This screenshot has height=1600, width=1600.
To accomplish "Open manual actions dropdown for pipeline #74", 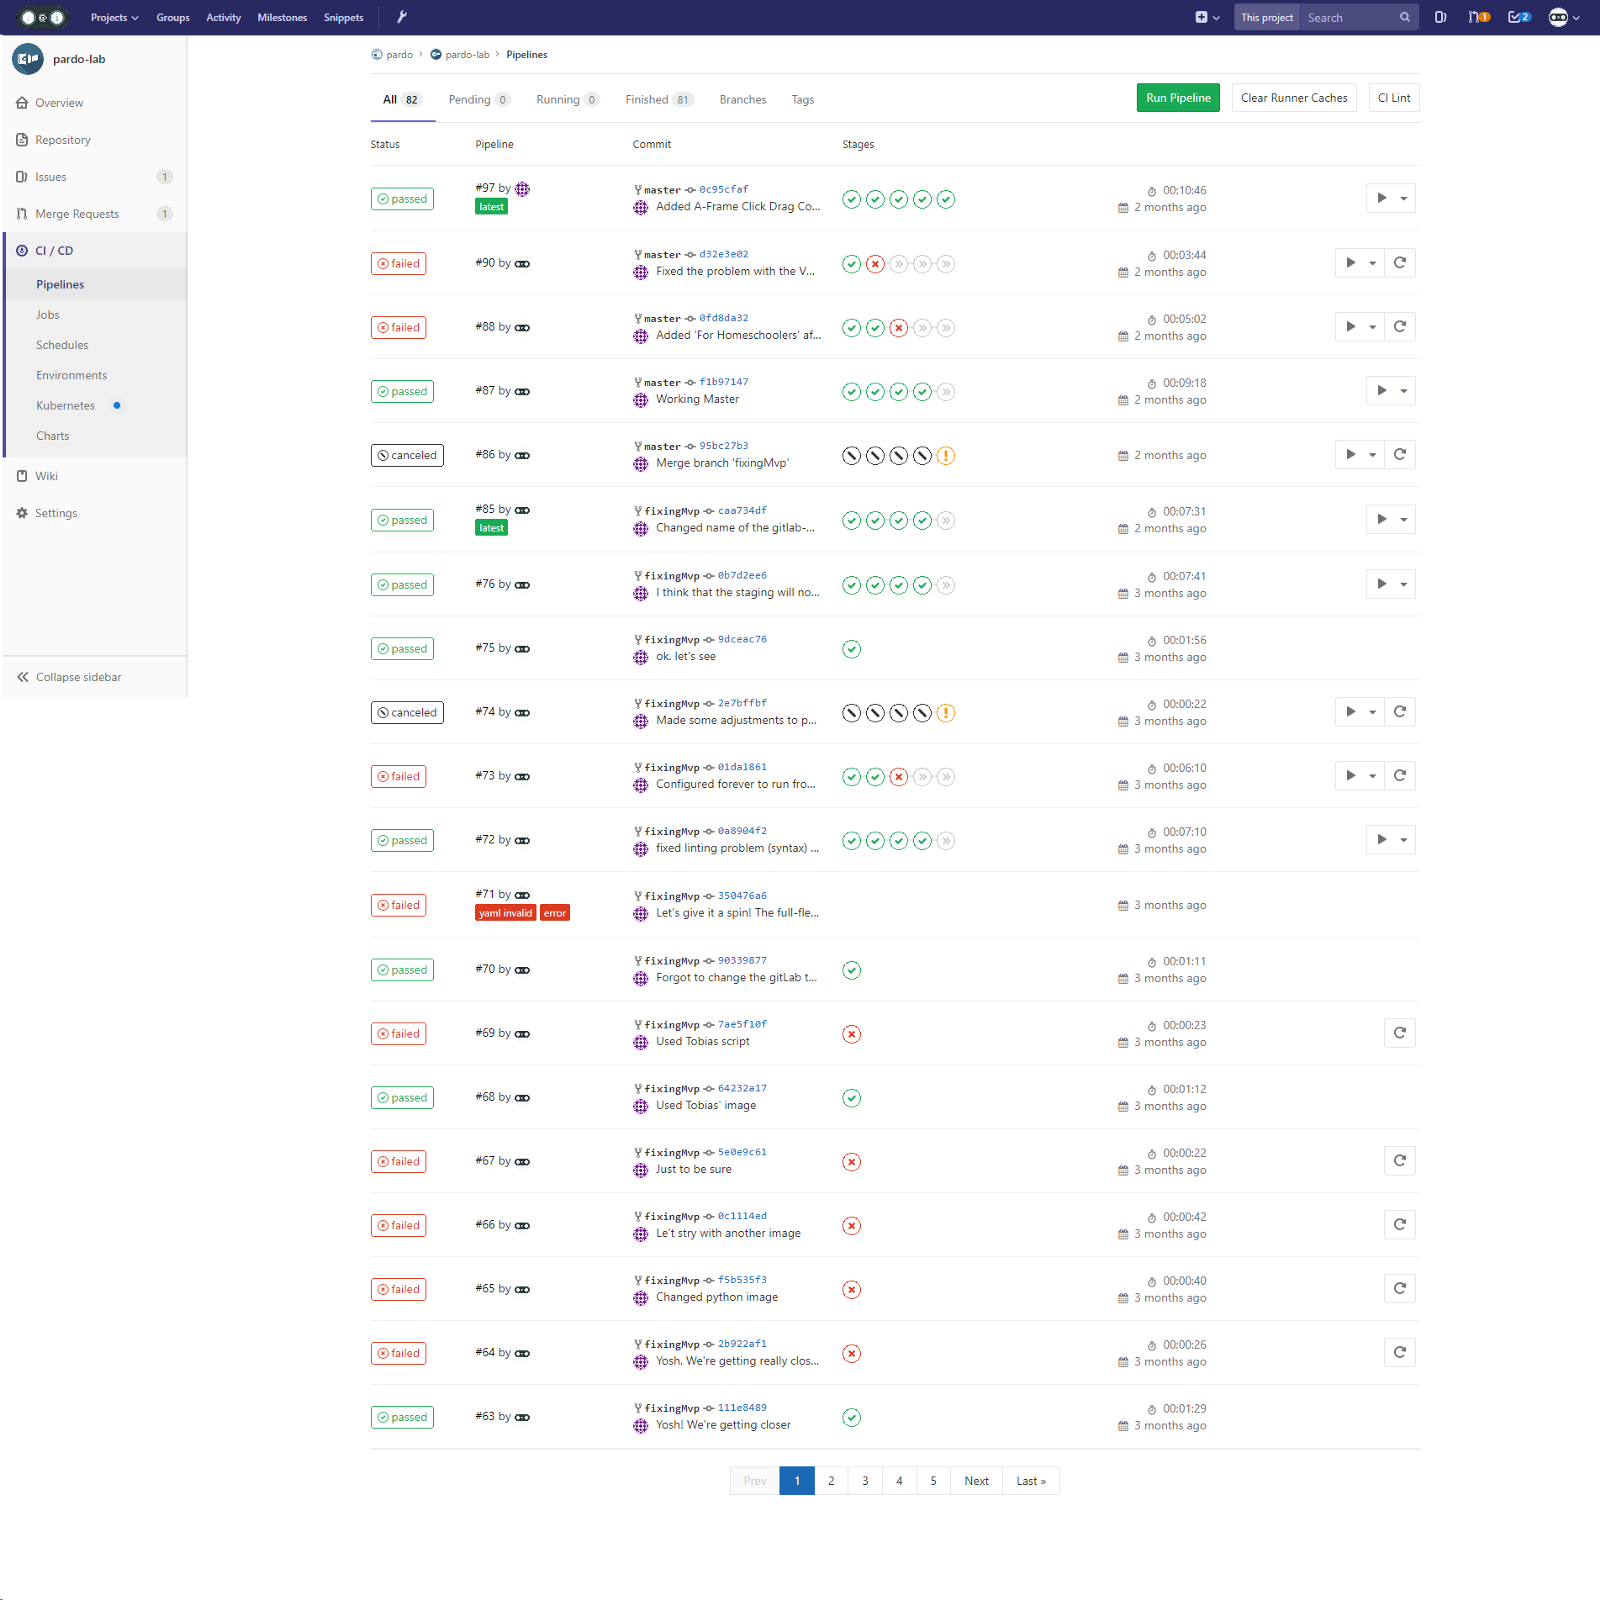I will click(x=1360, y=712).
